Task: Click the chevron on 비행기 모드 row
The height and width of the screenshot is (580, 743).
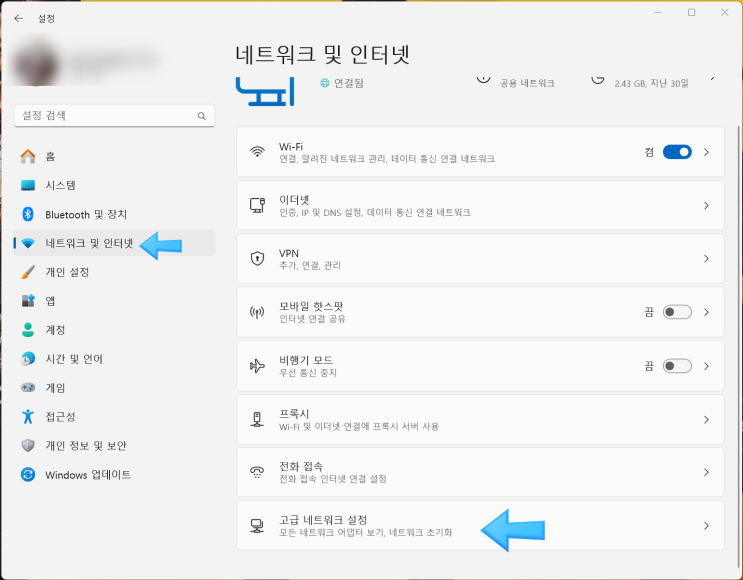Action: click(x=707, y=366)
